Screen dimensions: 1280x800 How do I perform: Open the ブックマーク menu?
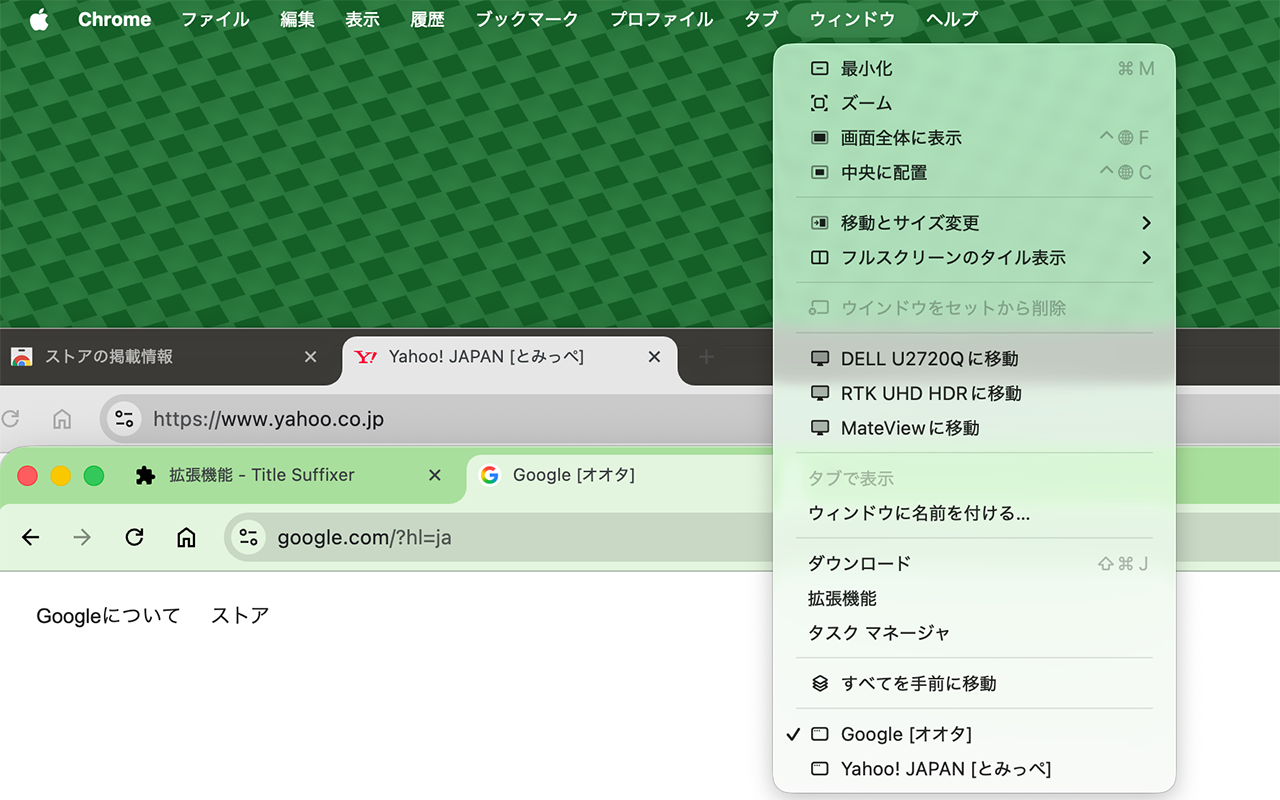pos(526,20)
